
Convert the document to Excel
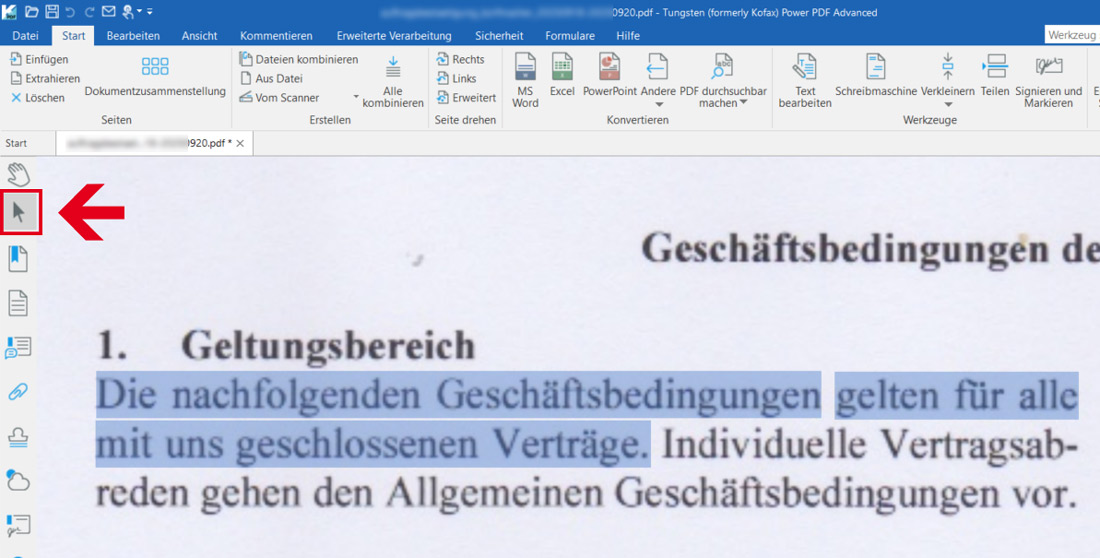[562, 75]
